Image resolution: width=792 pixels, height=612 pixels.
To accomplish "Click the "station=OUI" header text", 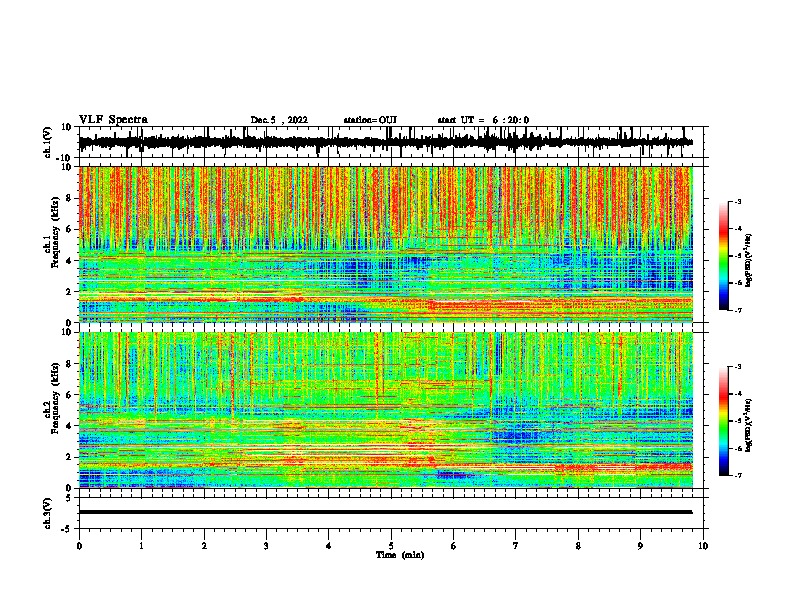I will click(370, 120).
